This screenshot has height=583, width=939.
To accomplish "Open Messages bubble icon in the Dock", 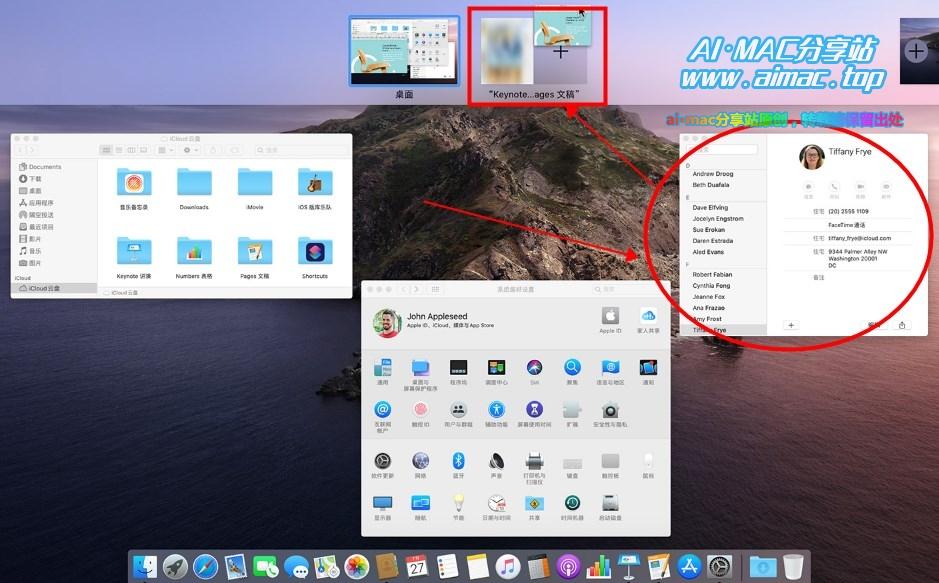I will (x=296, y=566).
